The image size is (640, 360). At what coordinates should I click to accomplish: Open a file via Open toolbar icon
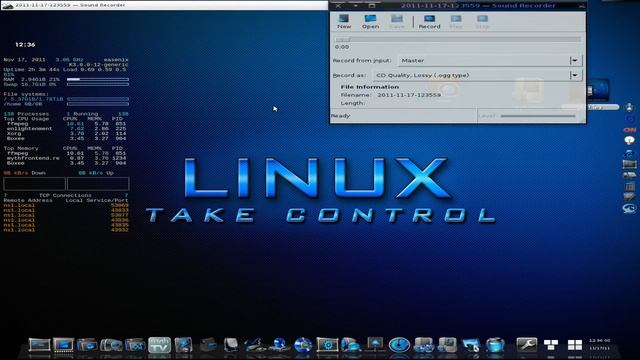tap(370, 21)
